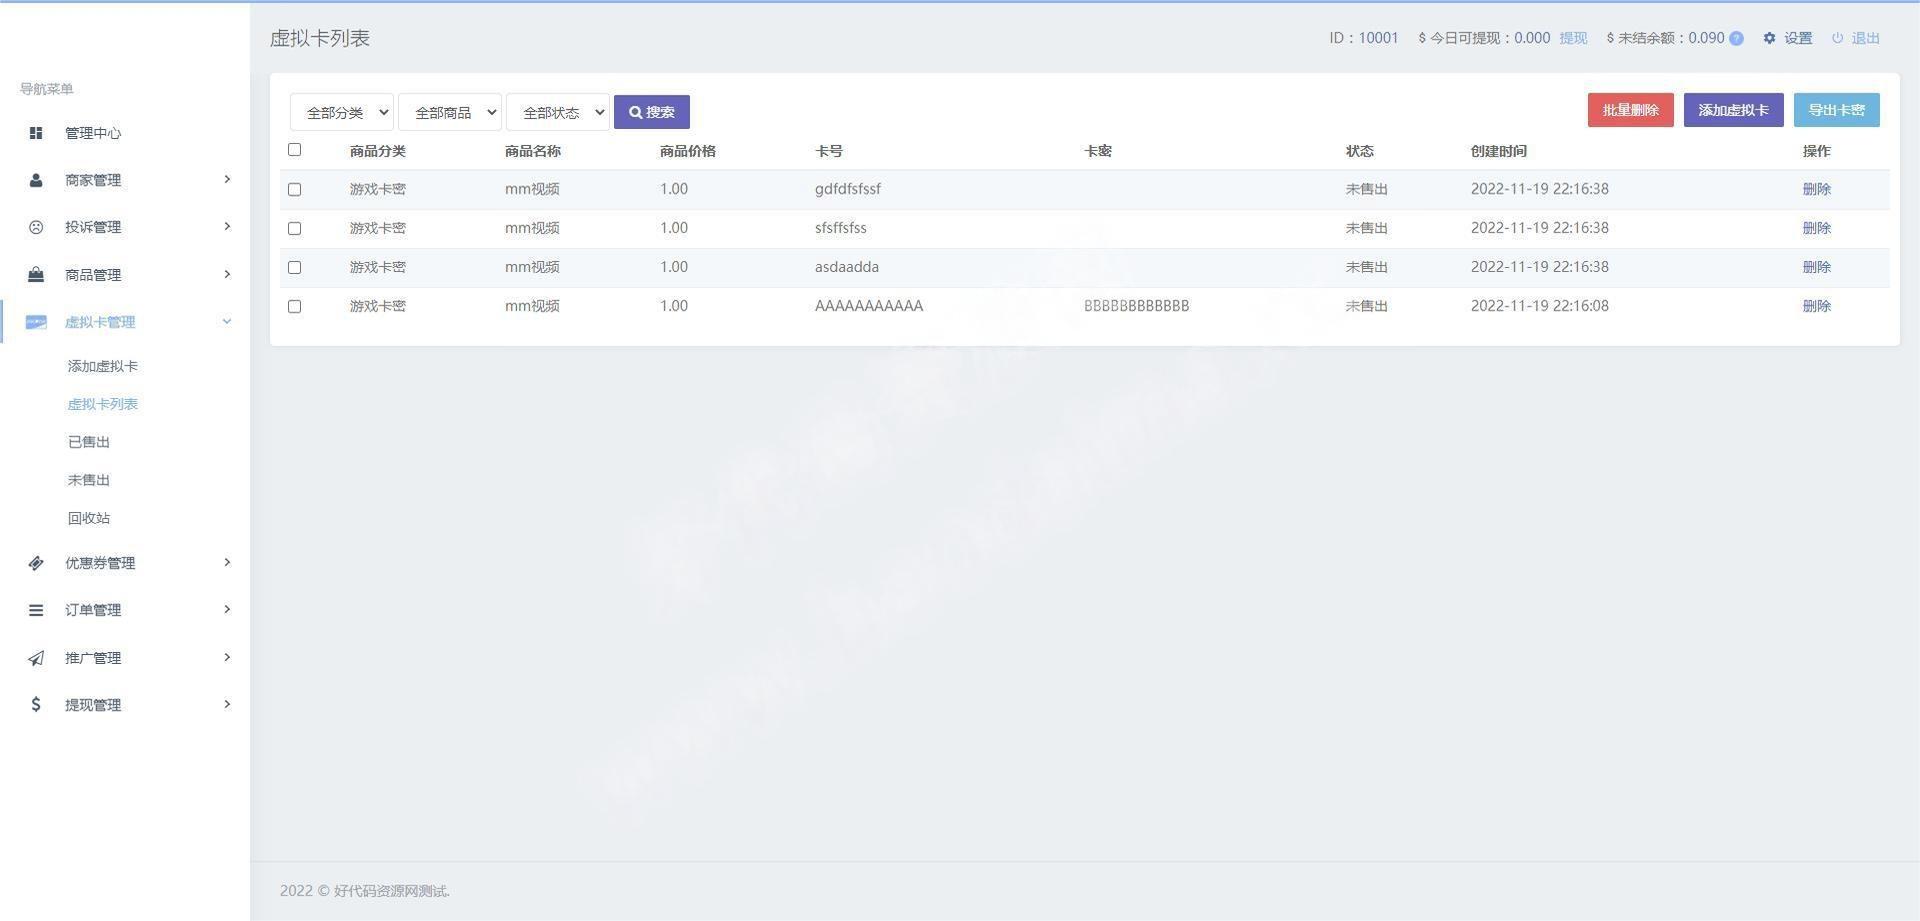
Task: Click the 提现 withdraw link in header
Action: coord(1573,38)
